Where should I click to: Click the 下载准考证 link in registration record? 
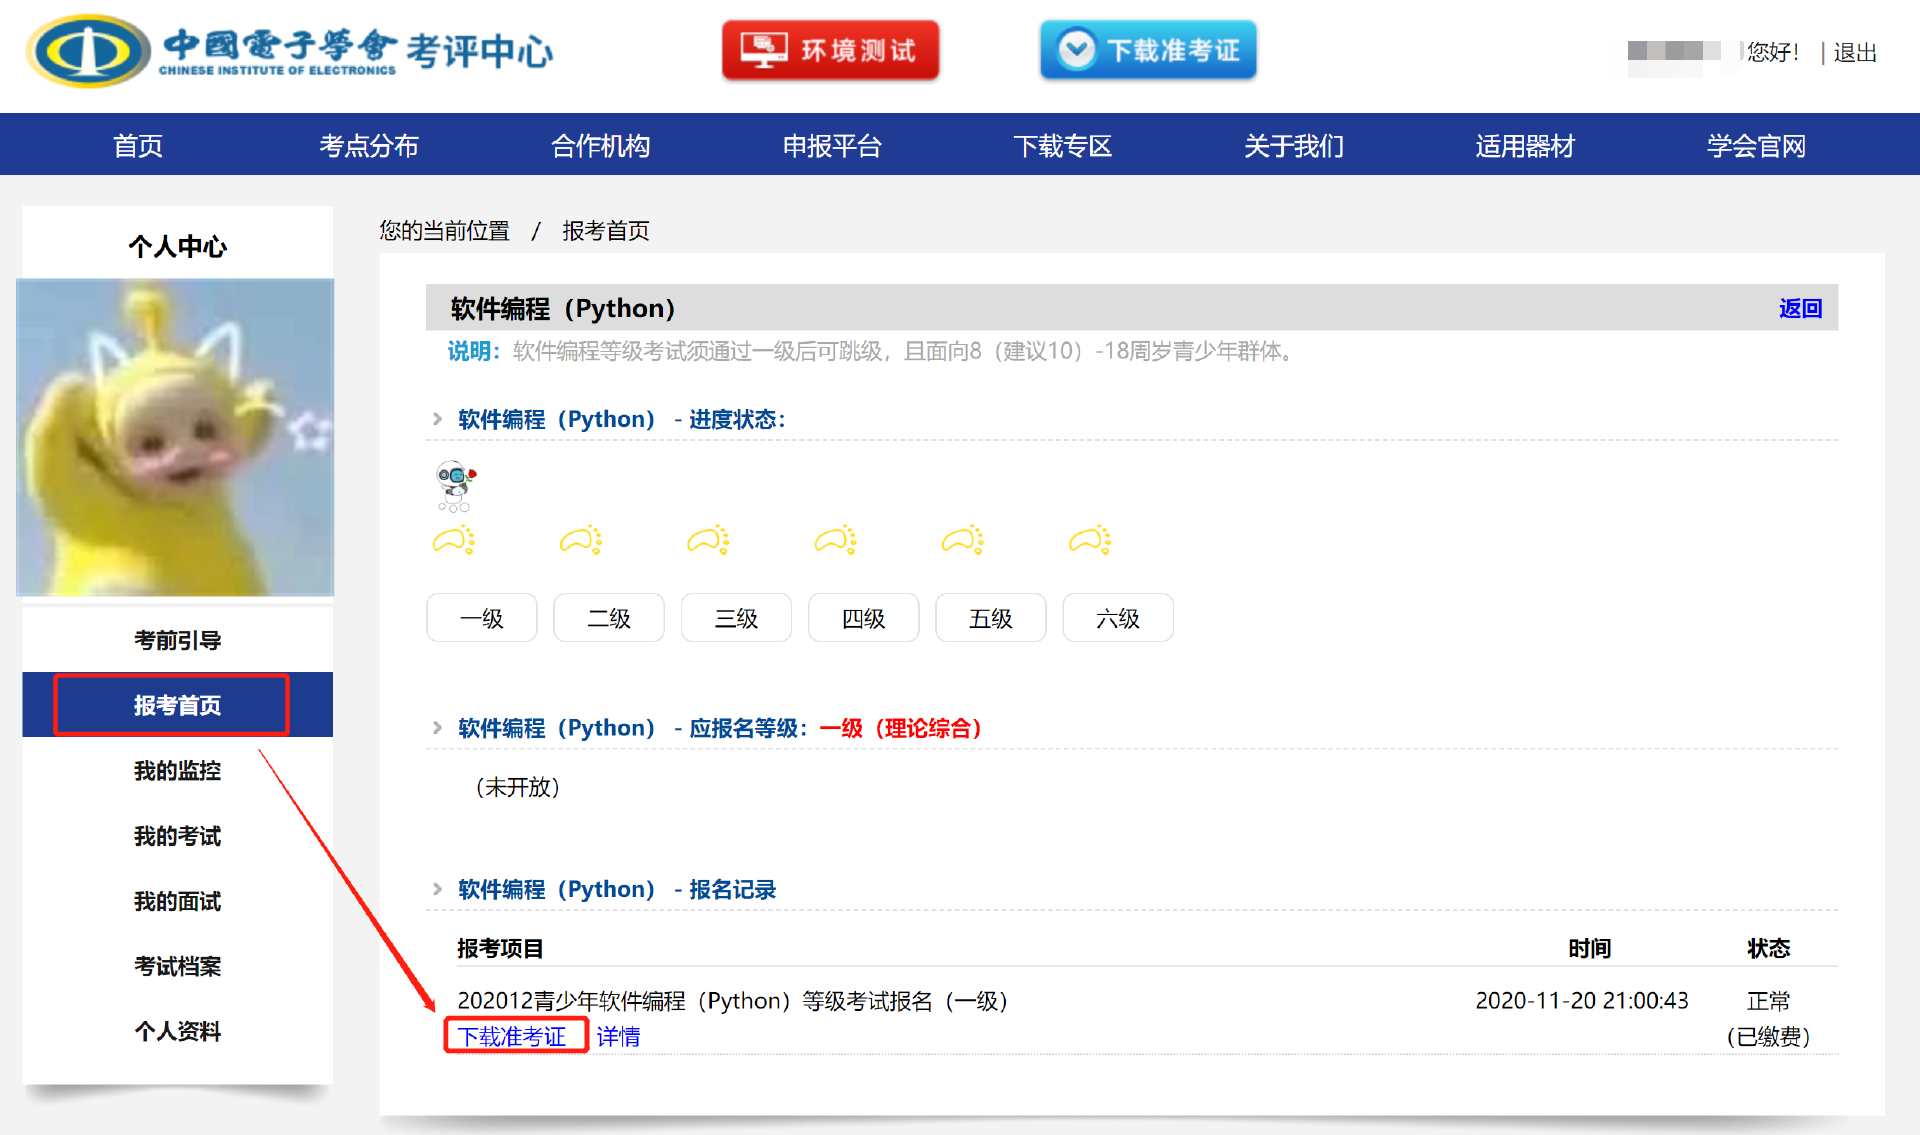[x=513, y=1036]
